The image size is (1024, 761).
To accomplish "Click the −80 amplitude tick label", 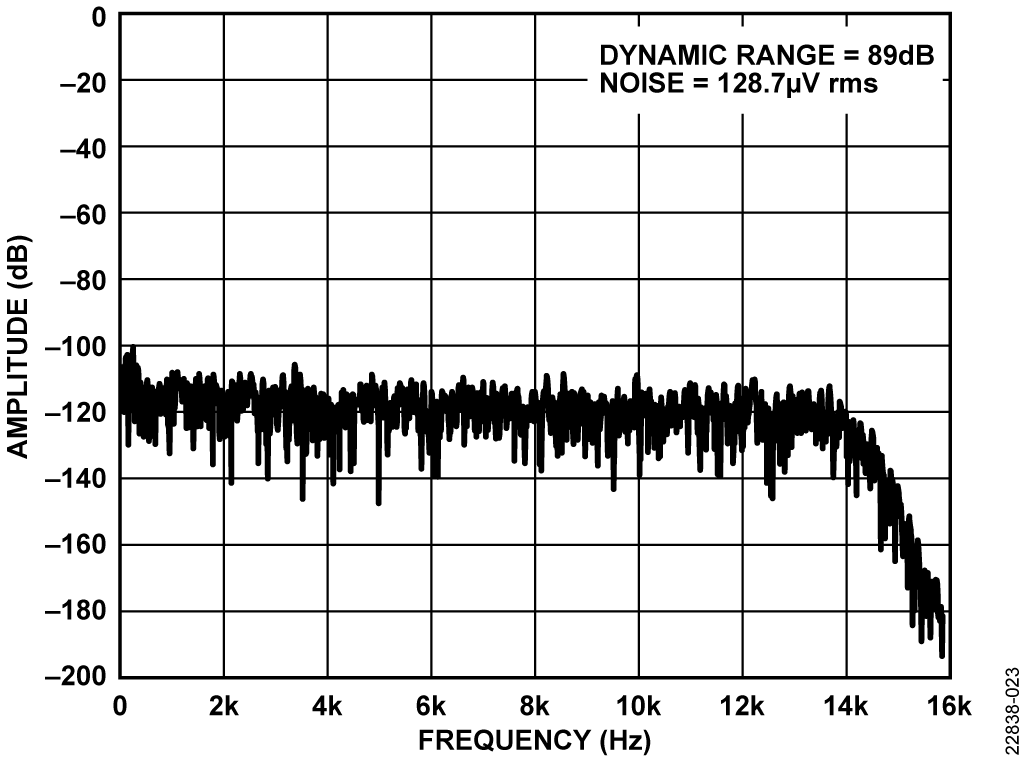I will (x=78, y=280).
